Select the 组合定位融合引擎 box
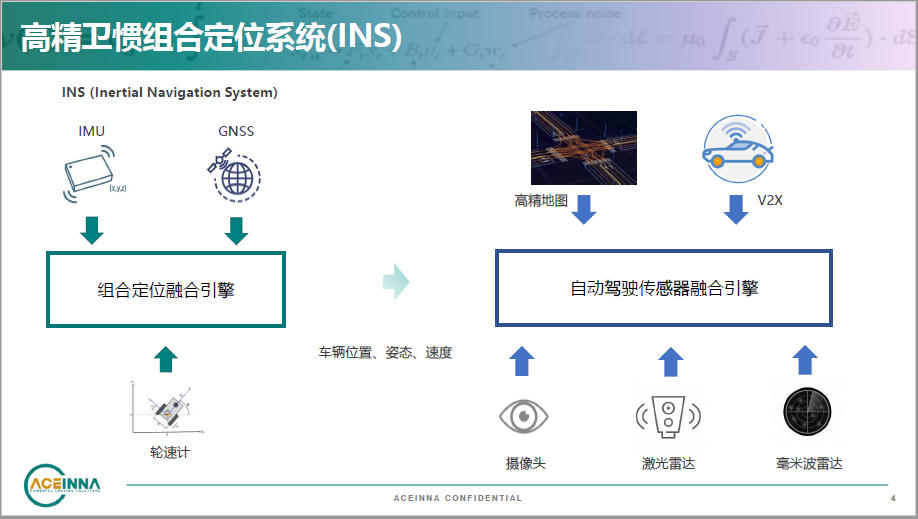918x519 pixels. click(166, 289)
